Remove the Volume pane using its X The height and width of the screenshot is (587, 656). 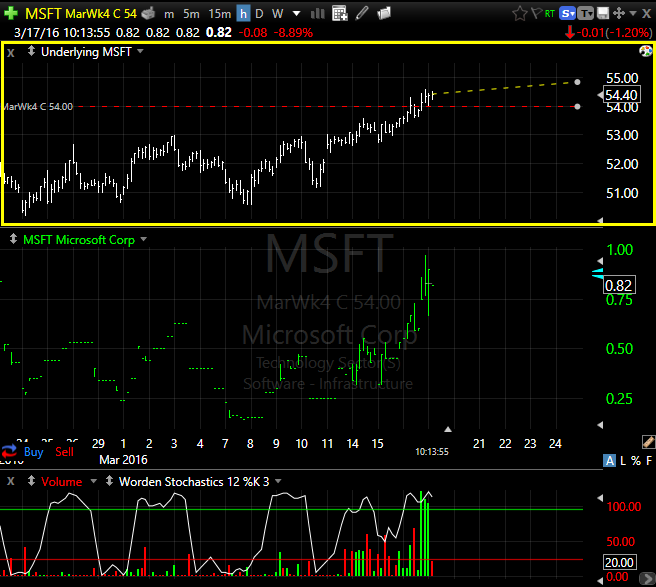(11, 481)
